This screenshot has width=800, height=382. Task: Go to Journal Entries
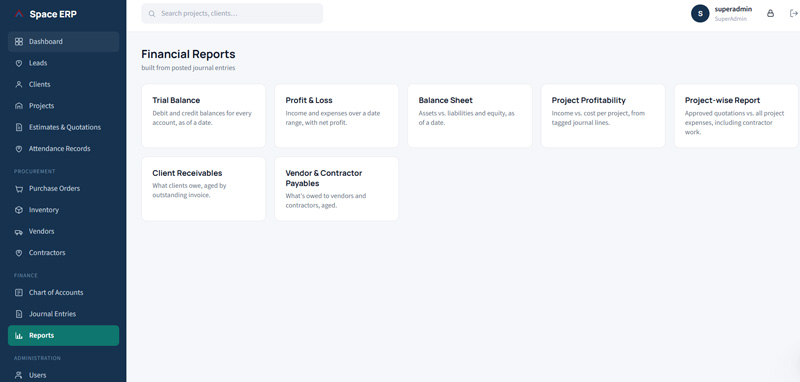click(x=63, y=314)
